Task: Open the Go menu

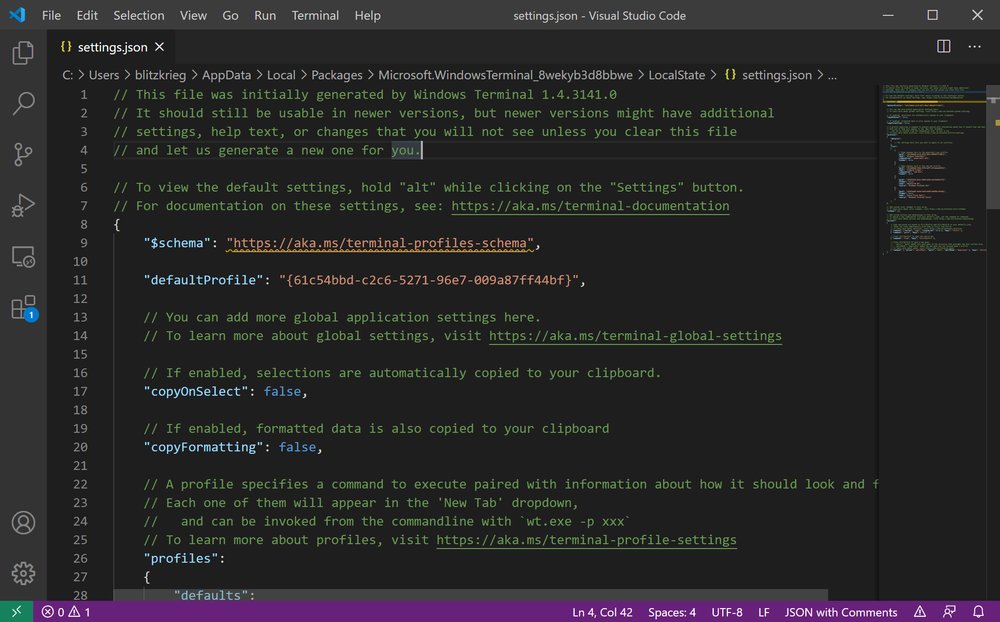Action: point(230,15)
